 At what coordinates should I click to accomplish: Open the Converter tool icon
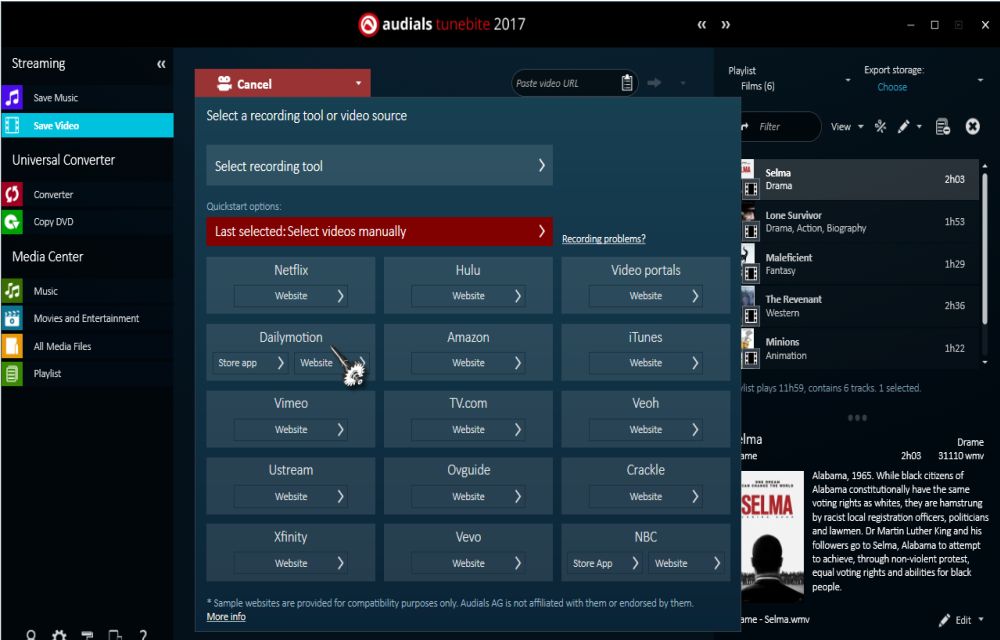pos(12,194)
